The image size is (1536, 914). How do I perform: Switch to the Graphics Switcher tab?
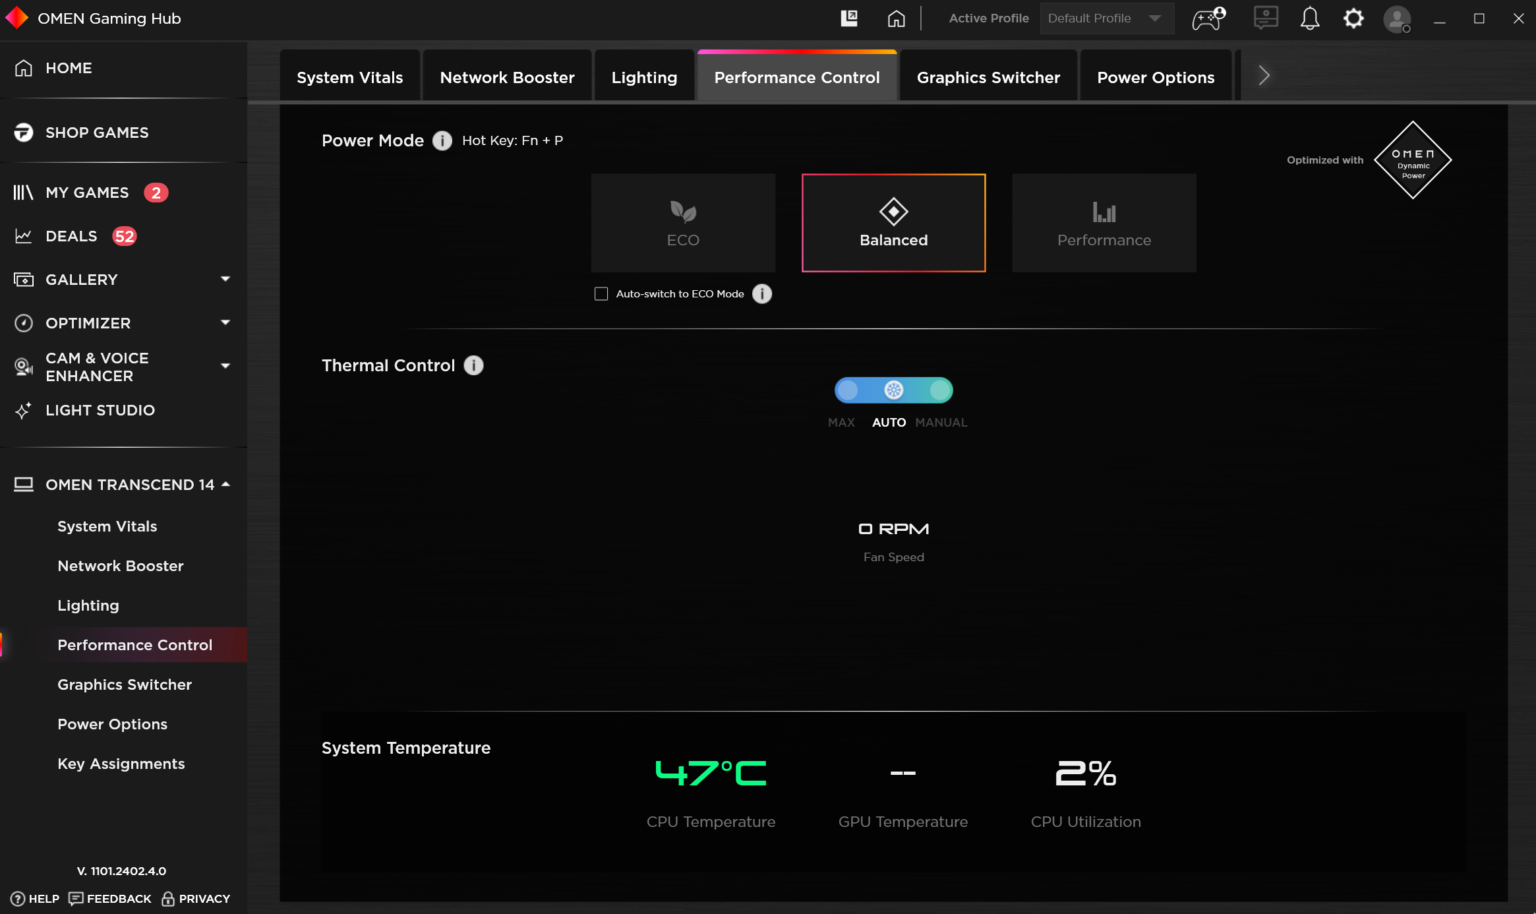(x=988, y=76)
